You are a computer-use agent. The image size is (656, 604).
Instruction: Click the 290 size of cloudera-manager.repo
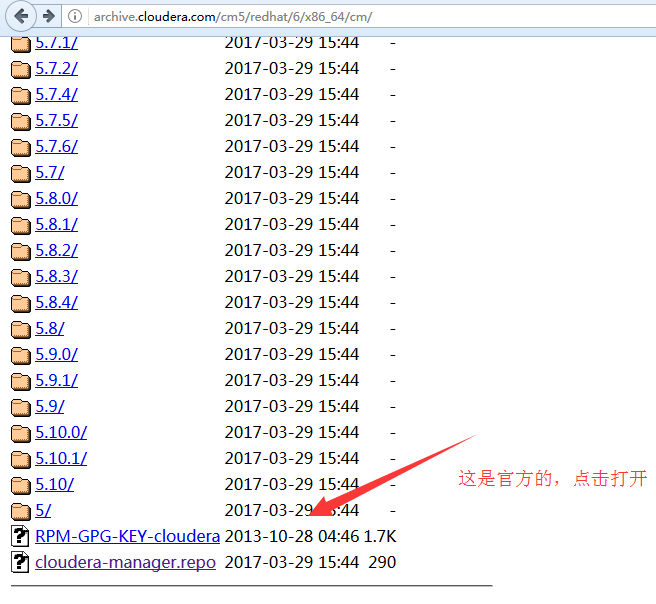tap(382, 562)
